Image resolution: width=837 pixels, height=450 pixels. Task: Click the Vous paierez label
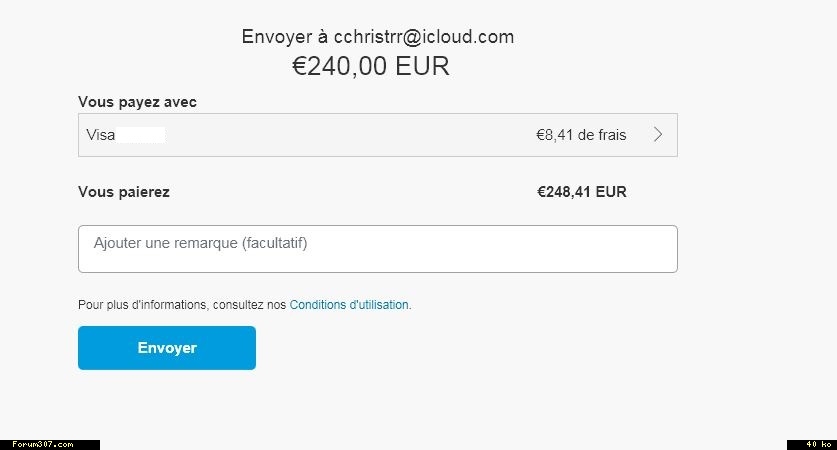point(124,192)
